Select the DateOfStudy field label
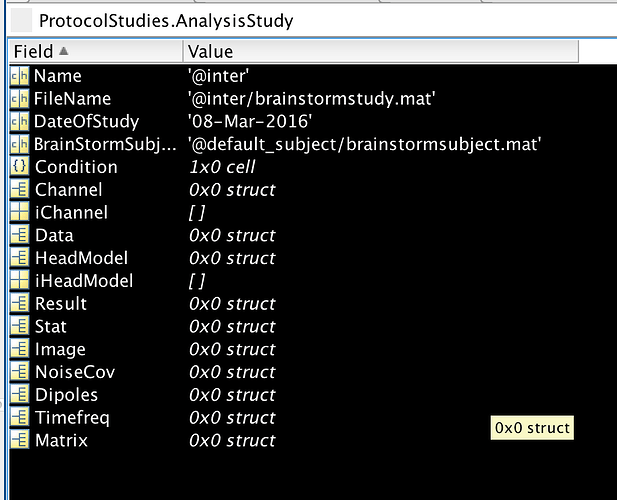The width and height of the screenshot is (617, 500). pyautogui.click(x=87, y=122)
